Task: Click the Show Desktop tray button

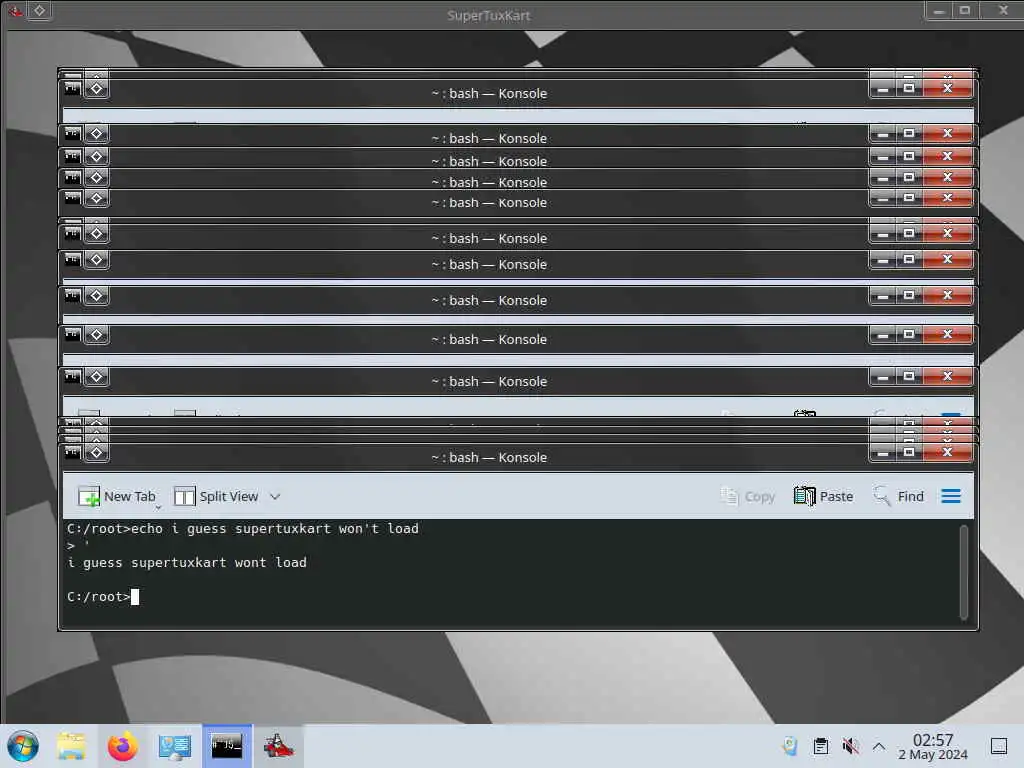Action: click(x=999, y=746)
